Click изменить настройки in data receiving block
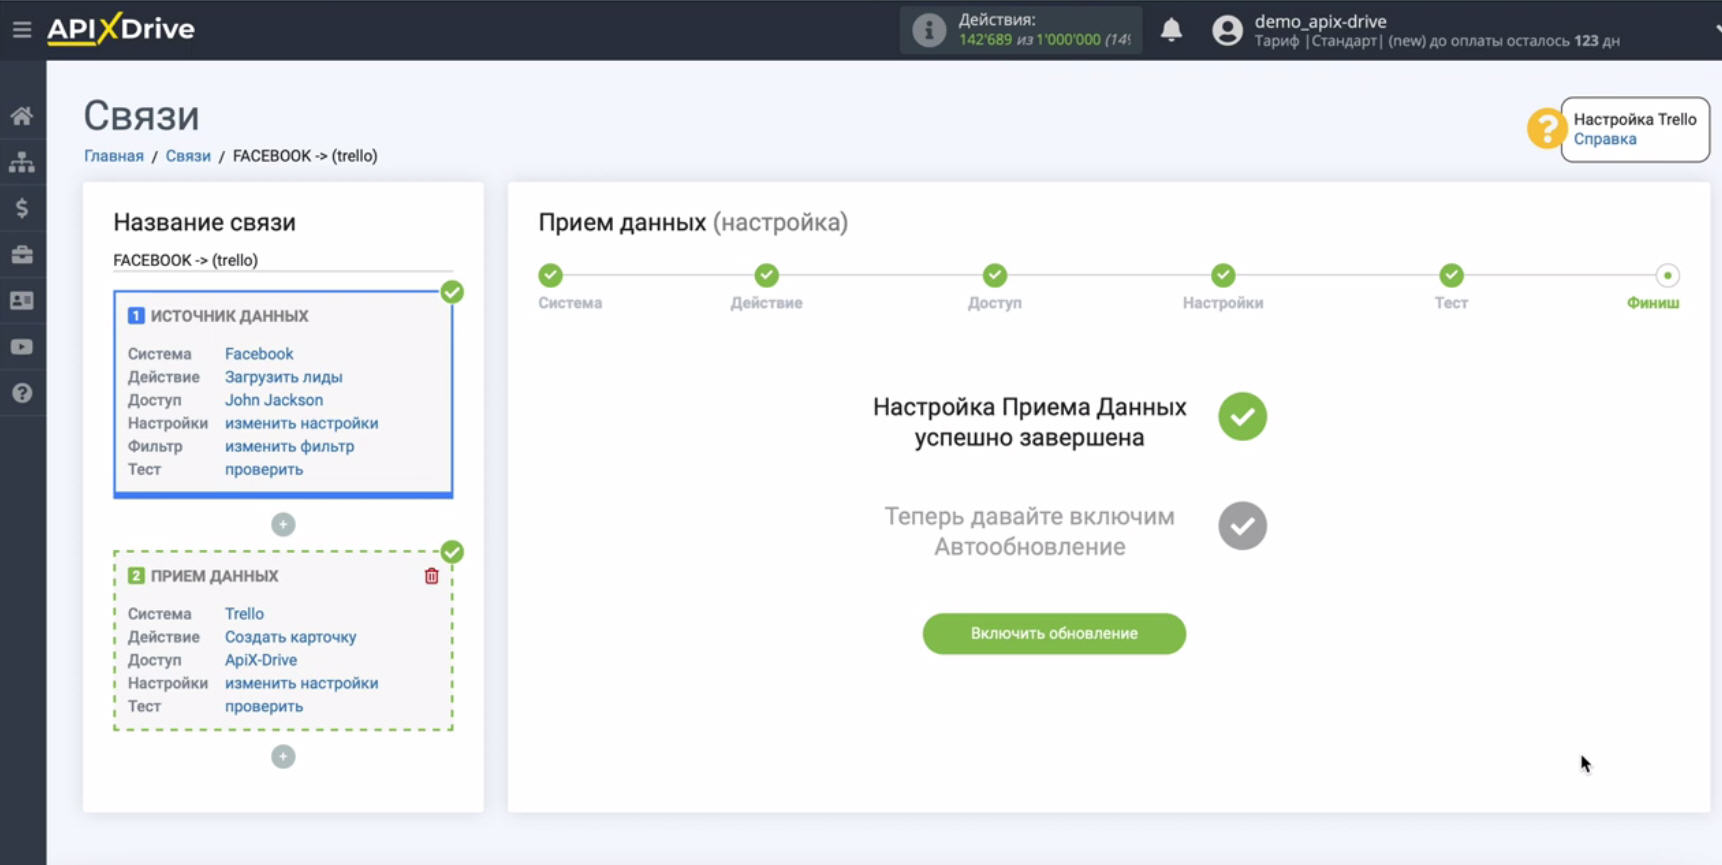The width and height of the screenshot is (1722, 865). click(x=302, y=683)
